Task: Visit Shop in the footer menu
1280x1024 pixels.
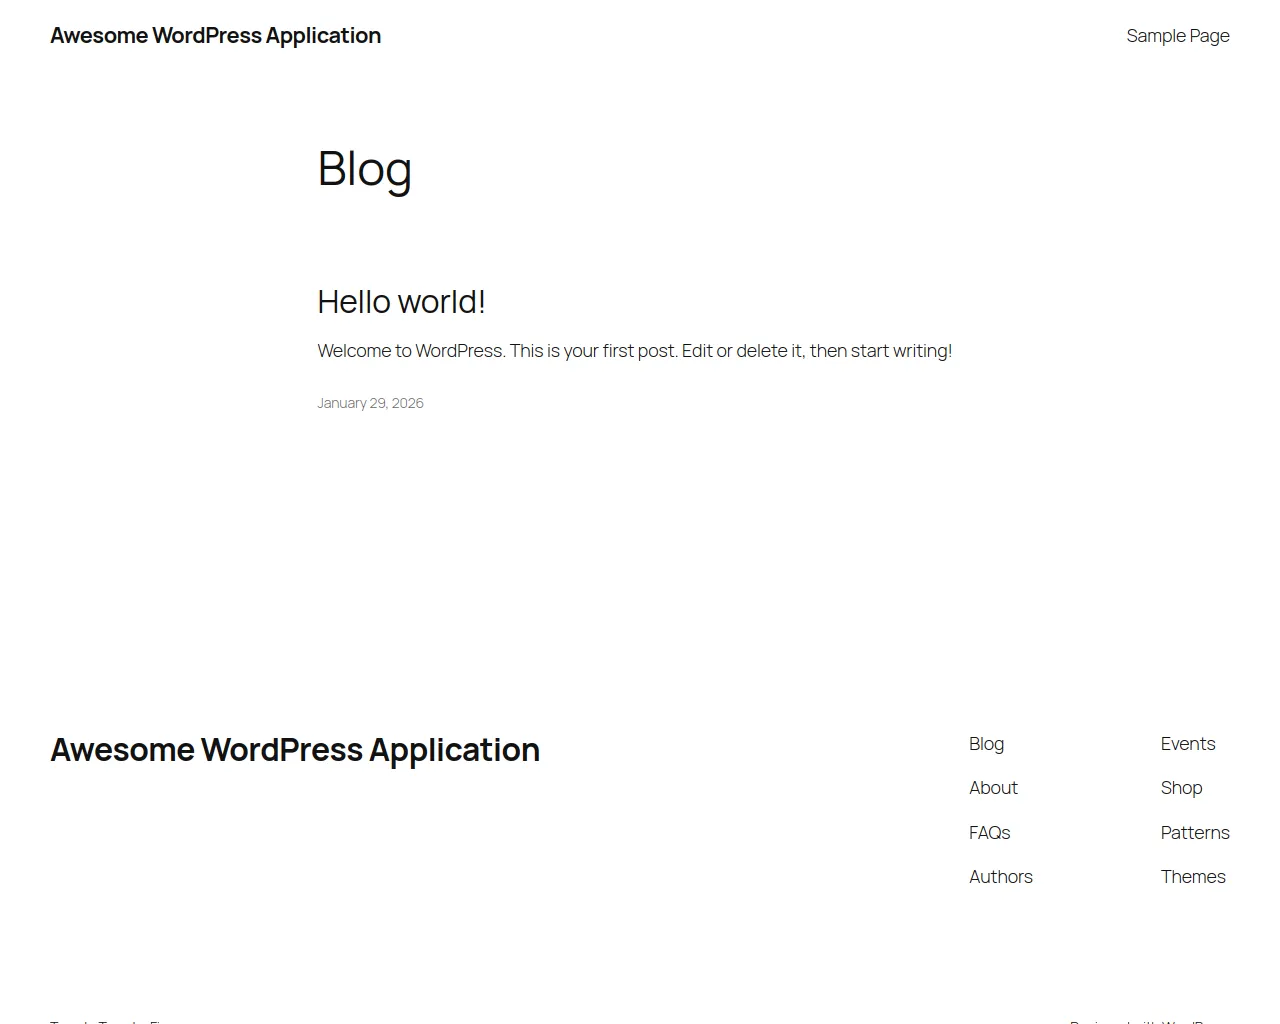Action: point(1181,788)
